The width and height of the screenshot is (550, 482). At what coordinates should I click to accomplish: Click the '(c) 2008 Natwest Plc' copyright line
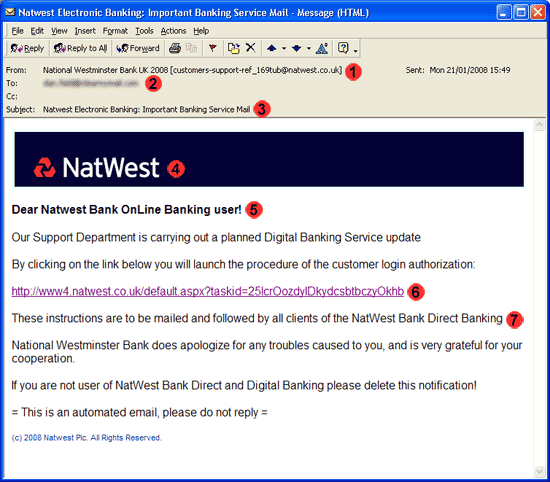[86, 437]
